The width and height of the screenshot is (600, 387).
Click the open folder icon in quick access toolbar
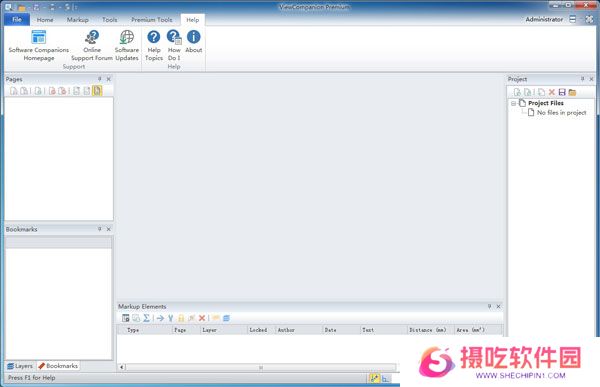(x=22, y=7)
